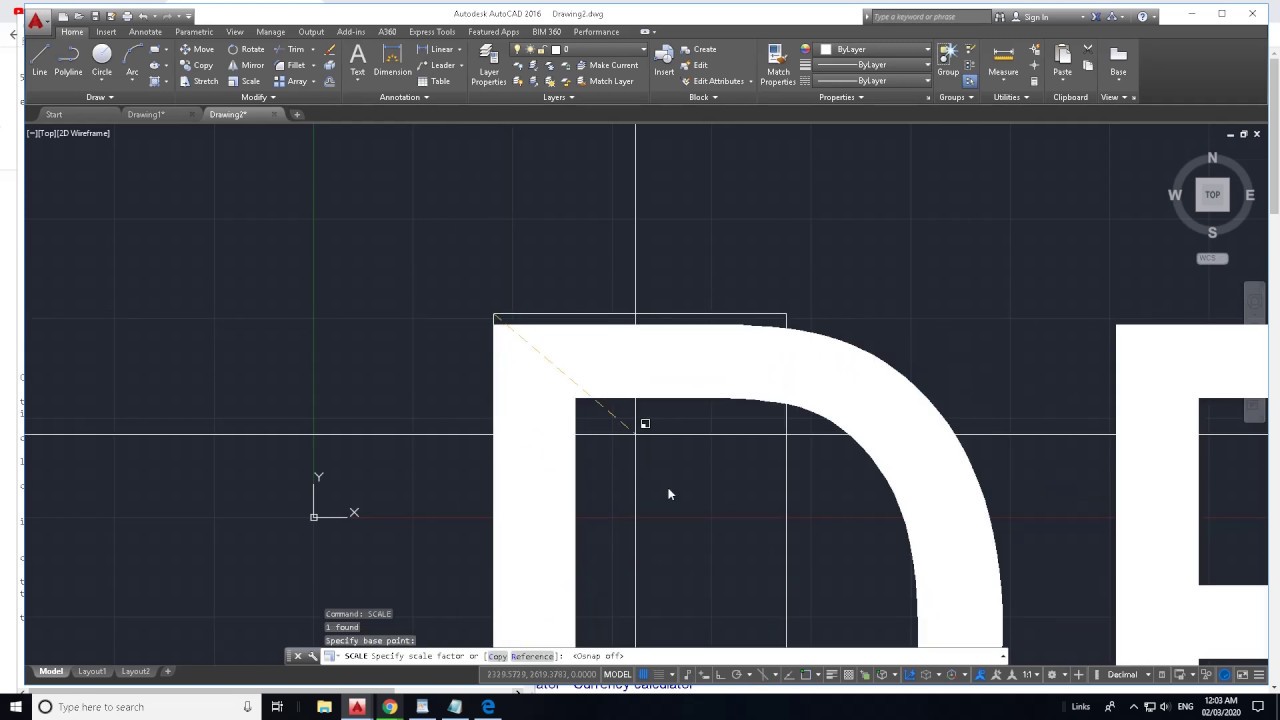The image size is (1280, 720).
Task: Click the Base view tool
Action: [x=1118, y=60]
